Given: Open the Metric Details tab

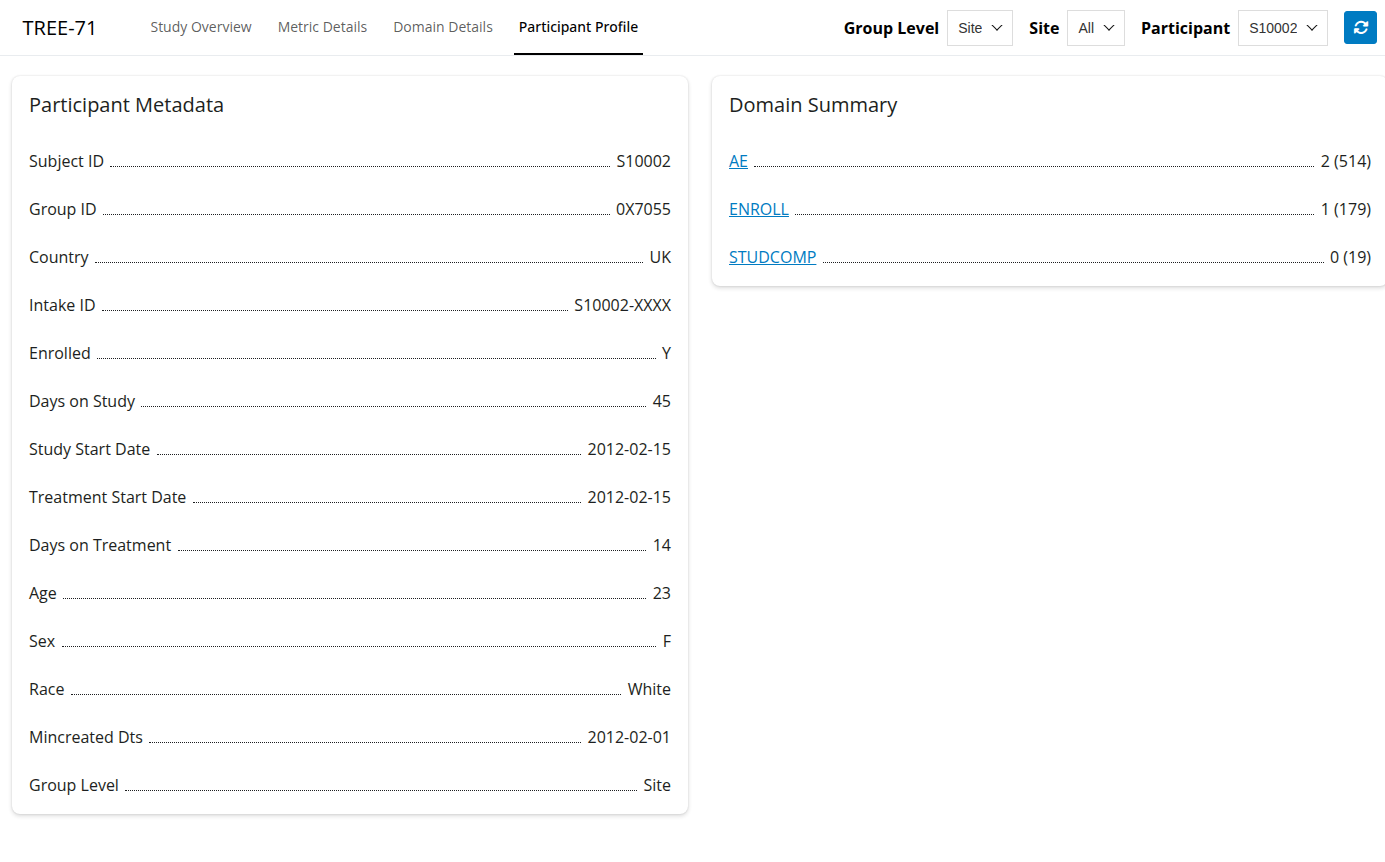Looking at the screenshot, I should tap(322, 27).
